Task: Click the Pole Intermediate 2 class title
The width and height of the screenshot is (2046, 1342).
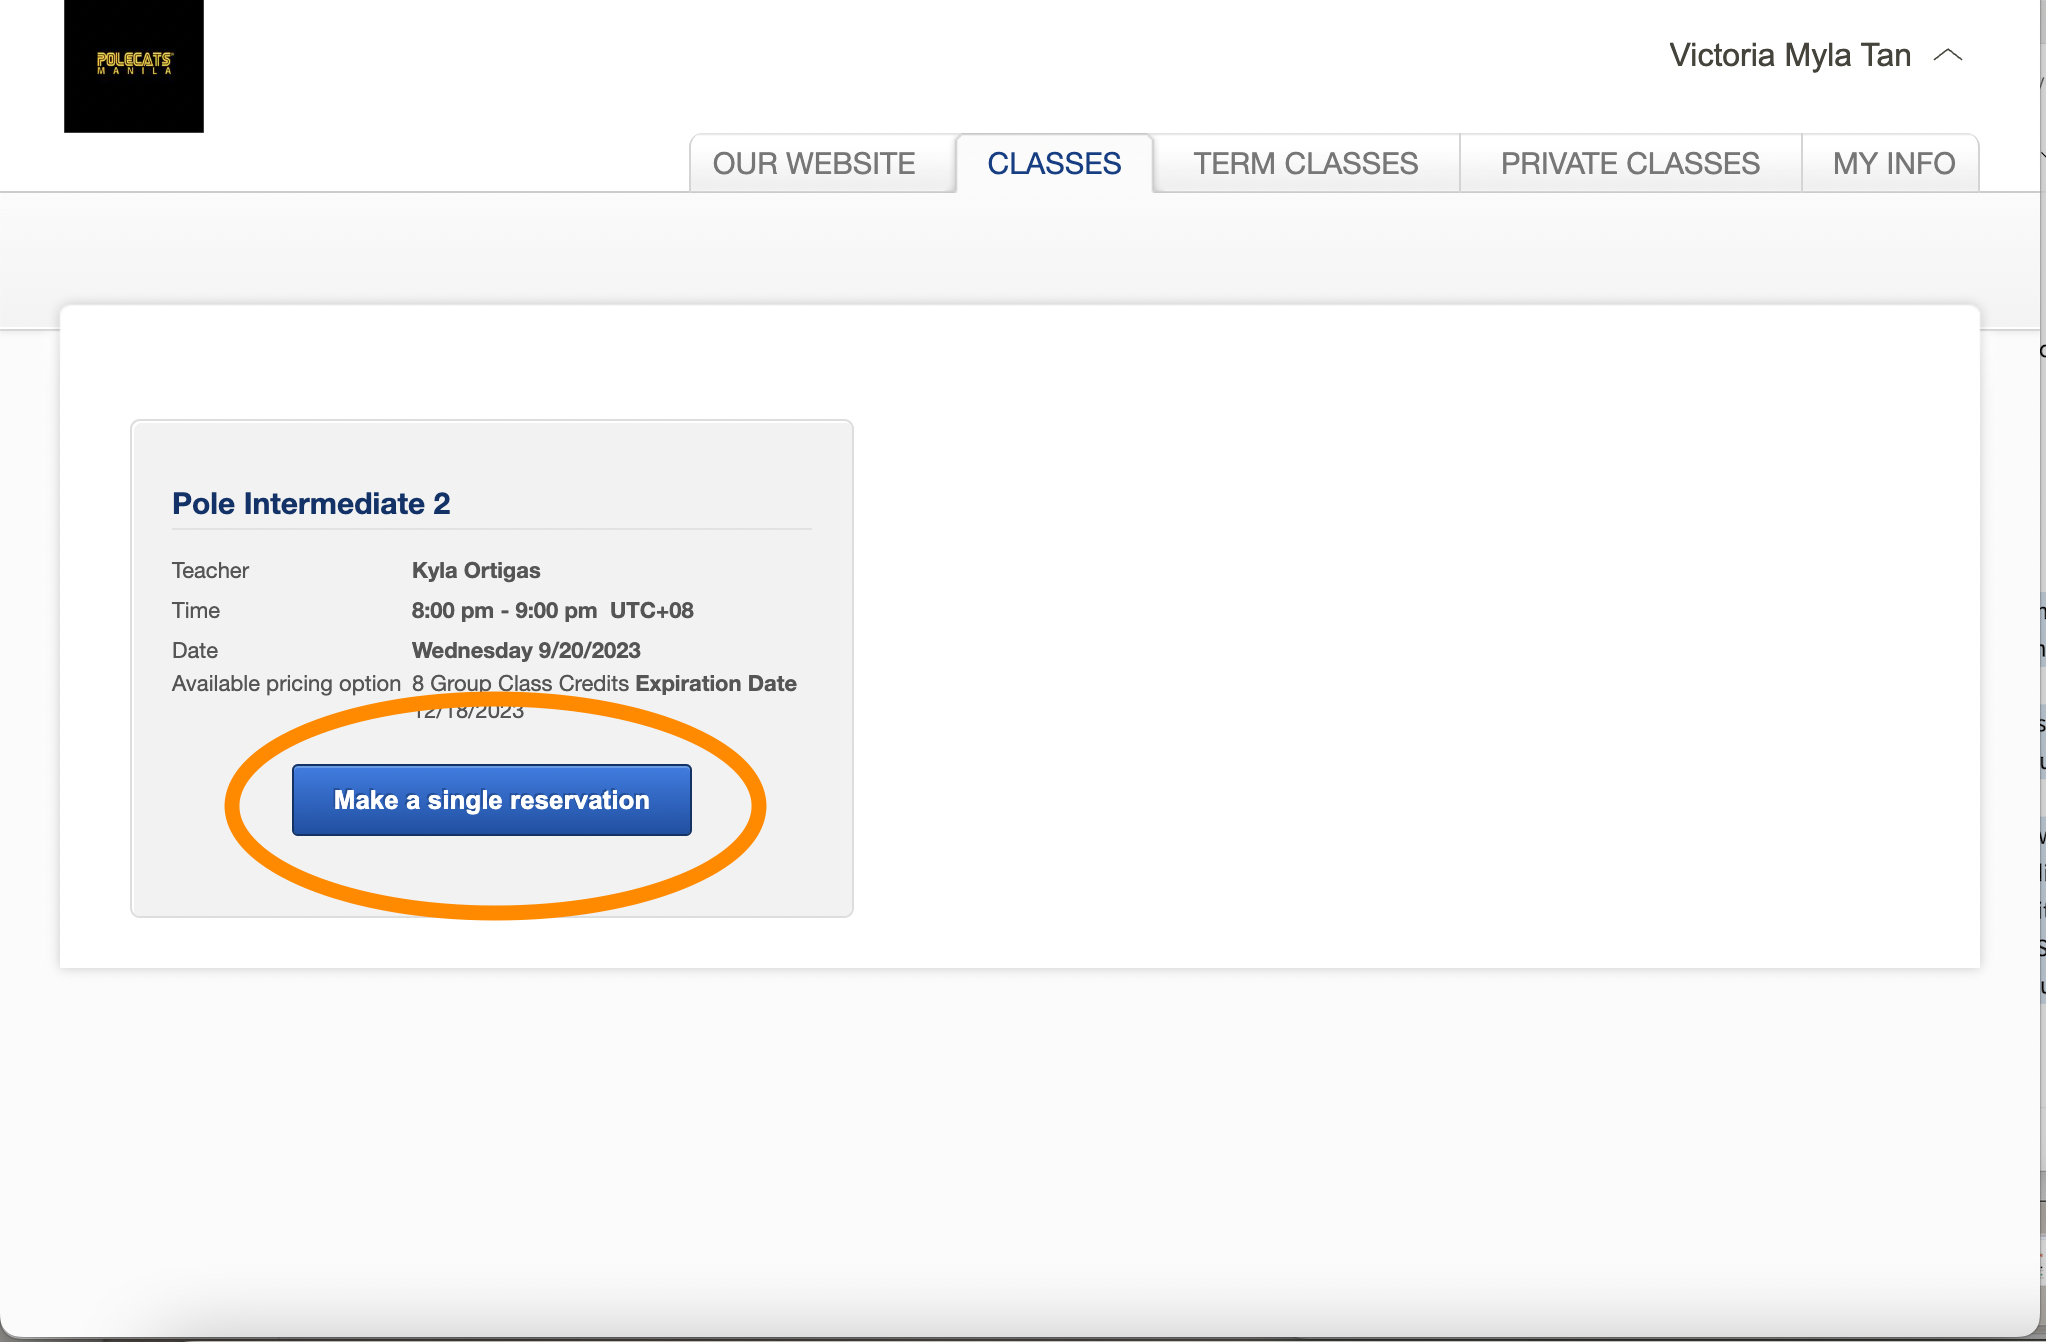Action: coord(311,503)
